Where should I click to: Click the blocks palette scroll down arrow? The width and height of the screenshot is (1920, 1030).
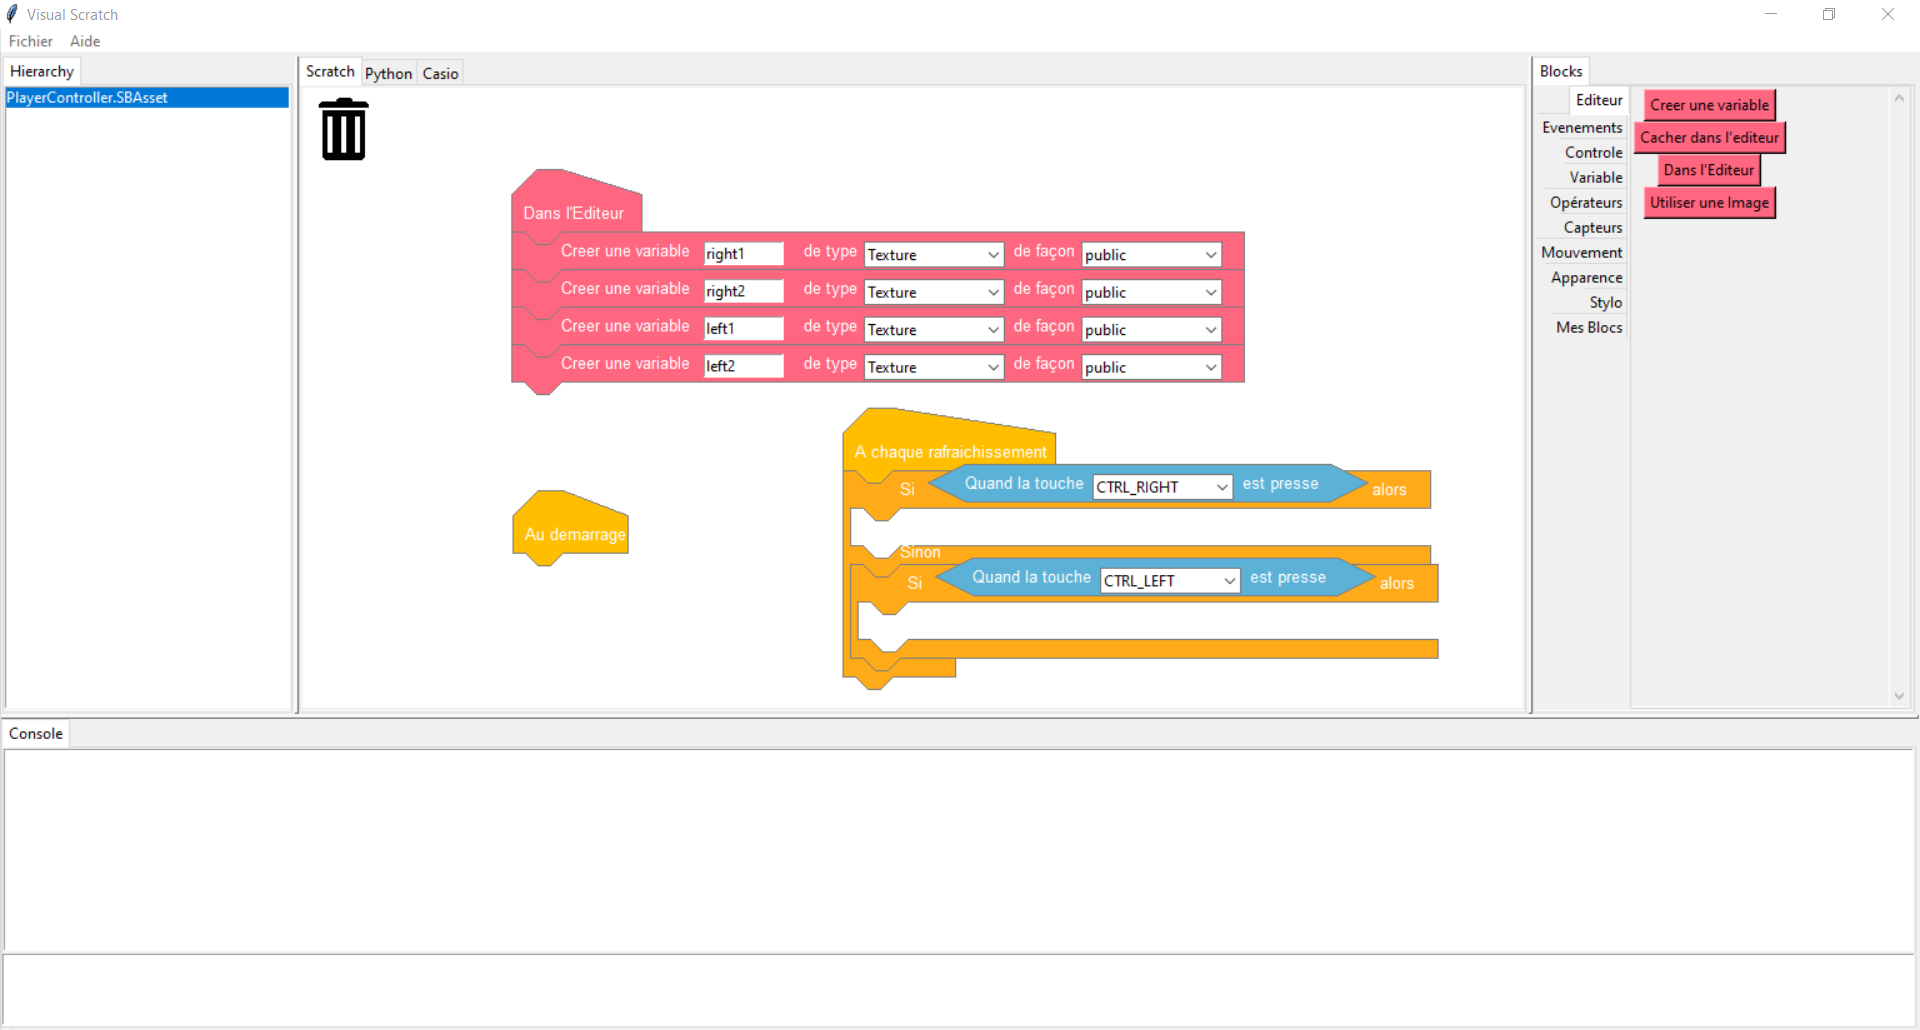pos(1899,696)
